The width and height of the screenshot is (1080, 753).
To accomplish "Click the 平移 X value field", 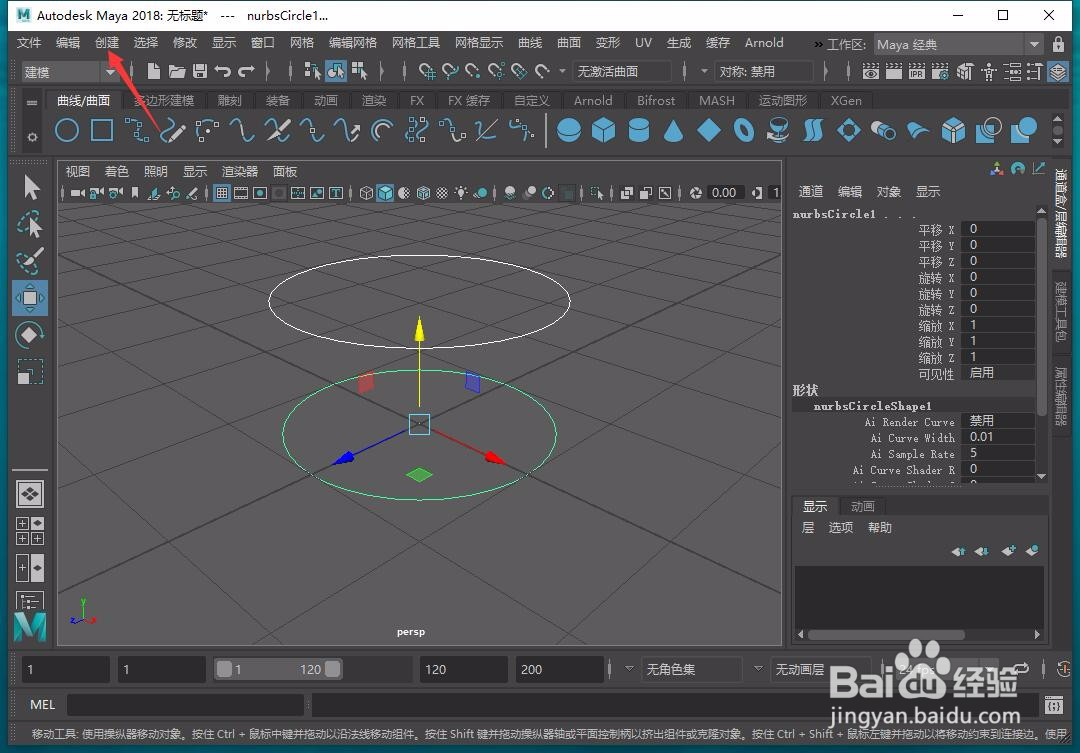I will [x=999, y=229].
